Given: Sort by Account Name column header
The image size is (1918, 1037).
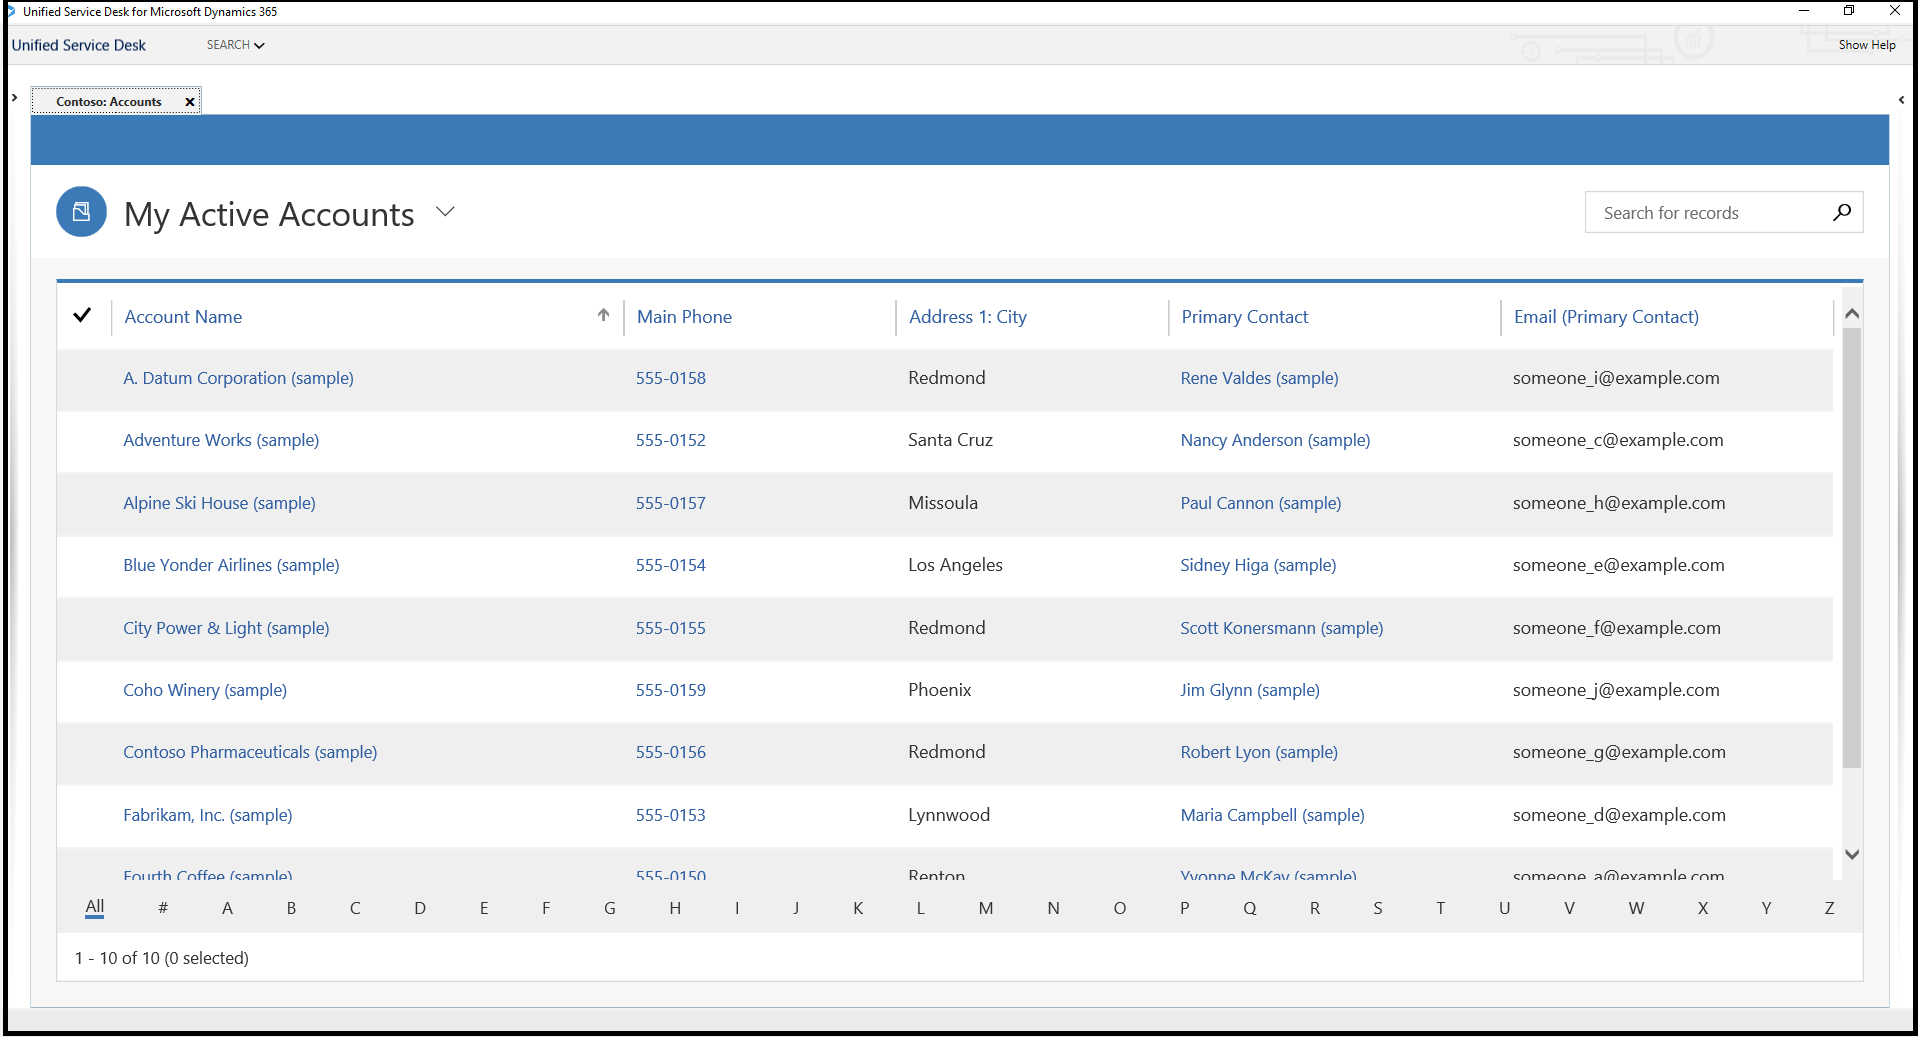Looking at the screenshot, I should 183,317.
